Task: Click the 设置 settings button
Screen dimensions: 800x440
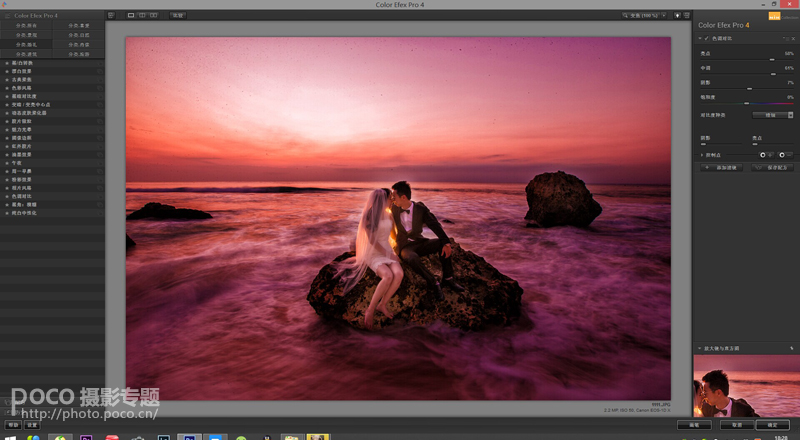Action: (x=32, y=425)
